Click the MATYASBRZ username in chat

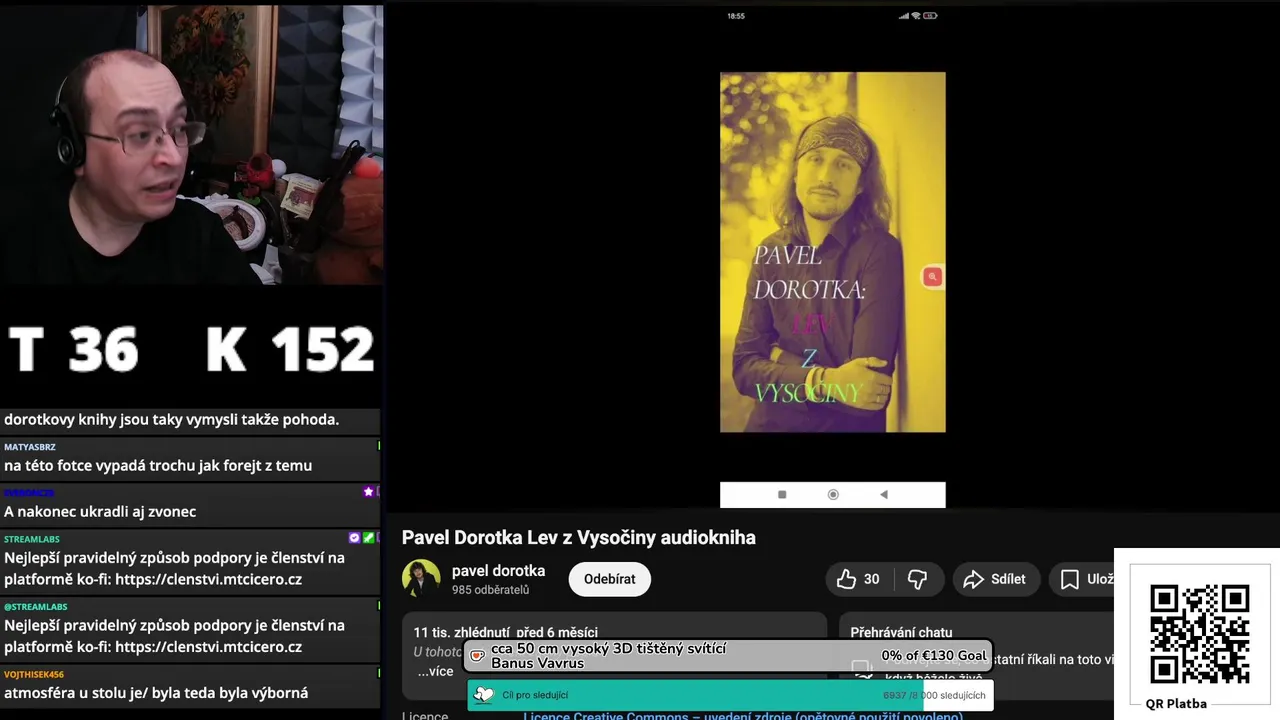tap(29, 447)
